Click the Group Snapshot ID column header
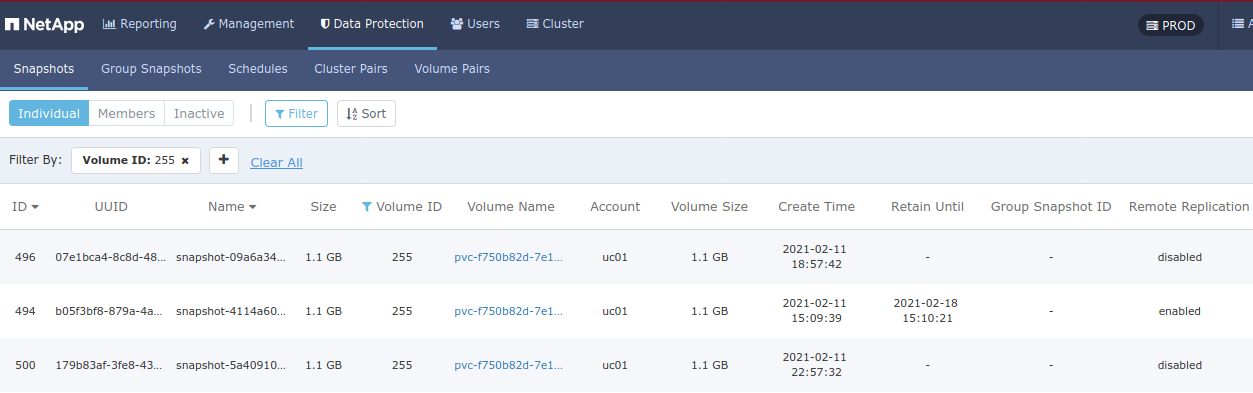 (1051, 207)
